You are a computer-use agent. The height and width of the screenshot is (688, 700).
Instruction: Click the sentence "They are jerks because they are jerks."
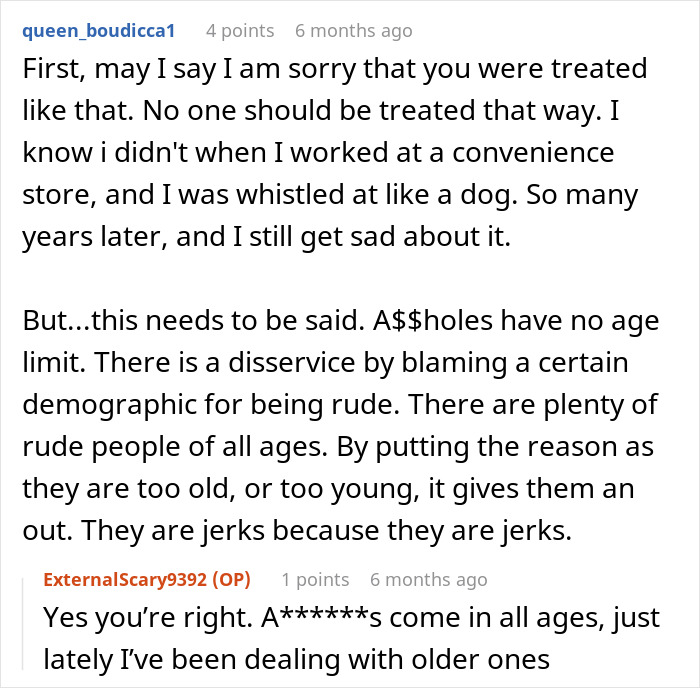point(326,531)
